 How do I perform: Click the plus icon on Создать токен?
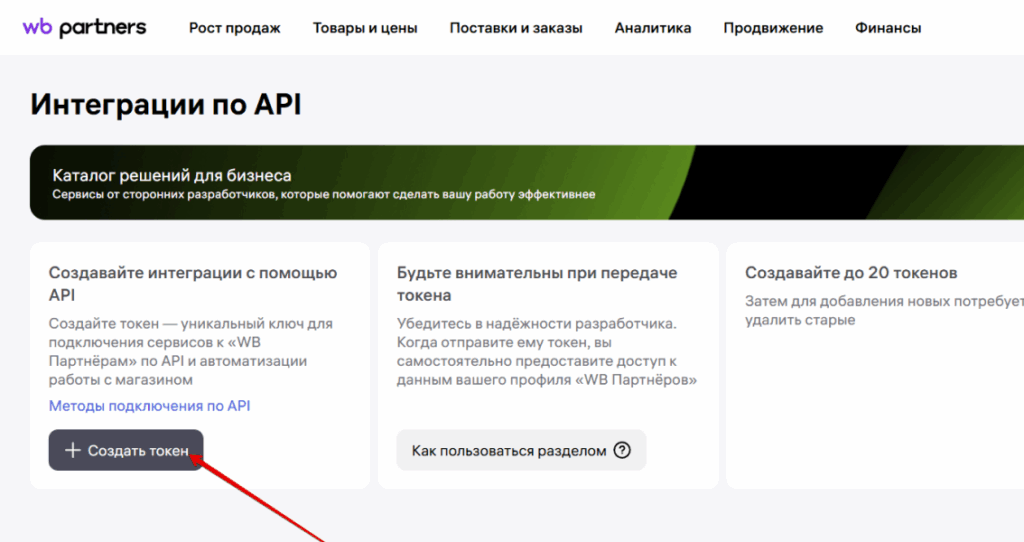(x=72, y=451)
